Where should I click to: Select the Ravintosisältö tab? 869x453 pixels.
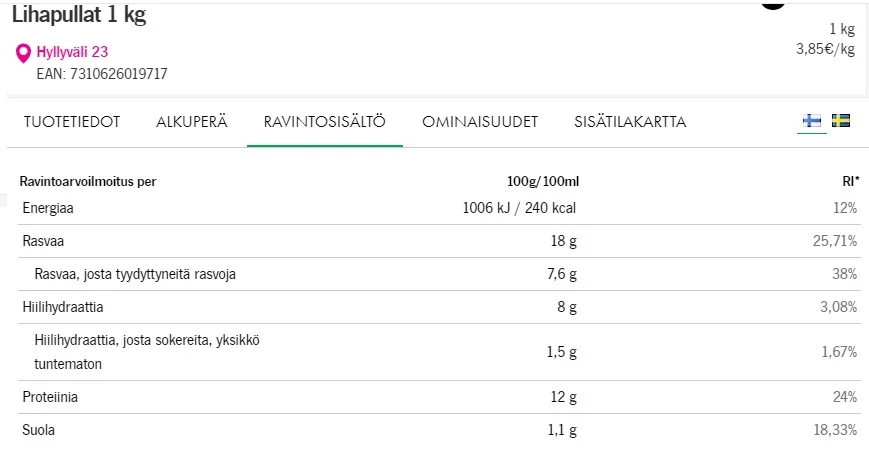325,122
